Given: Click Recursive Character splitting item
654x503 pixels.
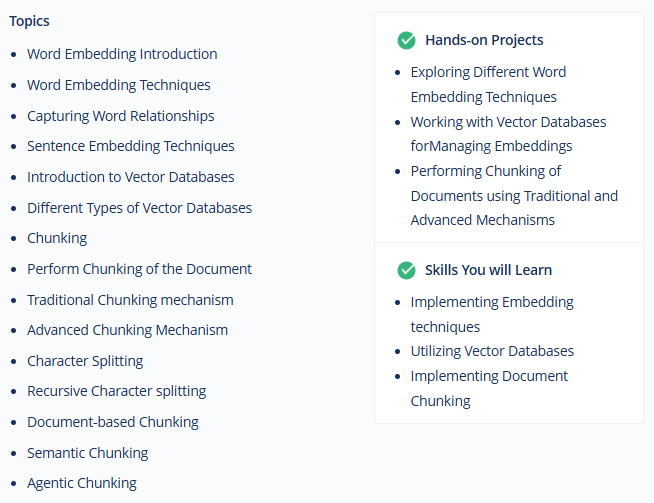Looking at the screenshot, I should click(117, 391).
